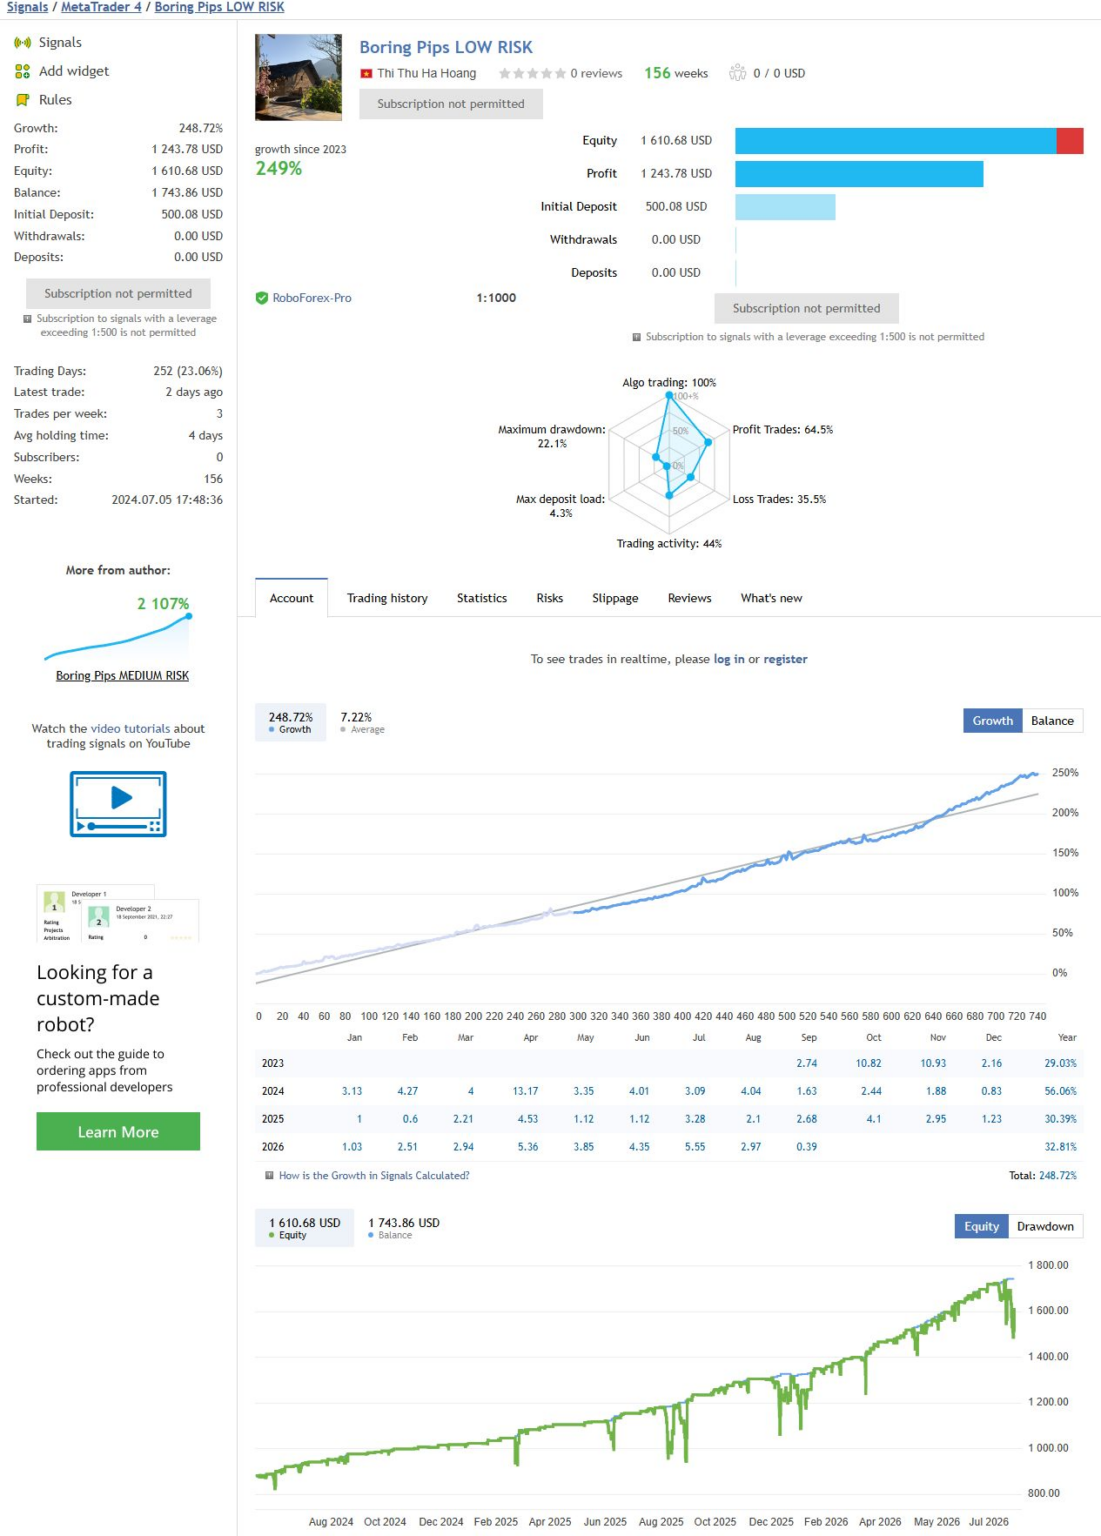This screenshot has width=1101, height=1536.
Task: Open the Trading history tab
Action: coord(387,598)
